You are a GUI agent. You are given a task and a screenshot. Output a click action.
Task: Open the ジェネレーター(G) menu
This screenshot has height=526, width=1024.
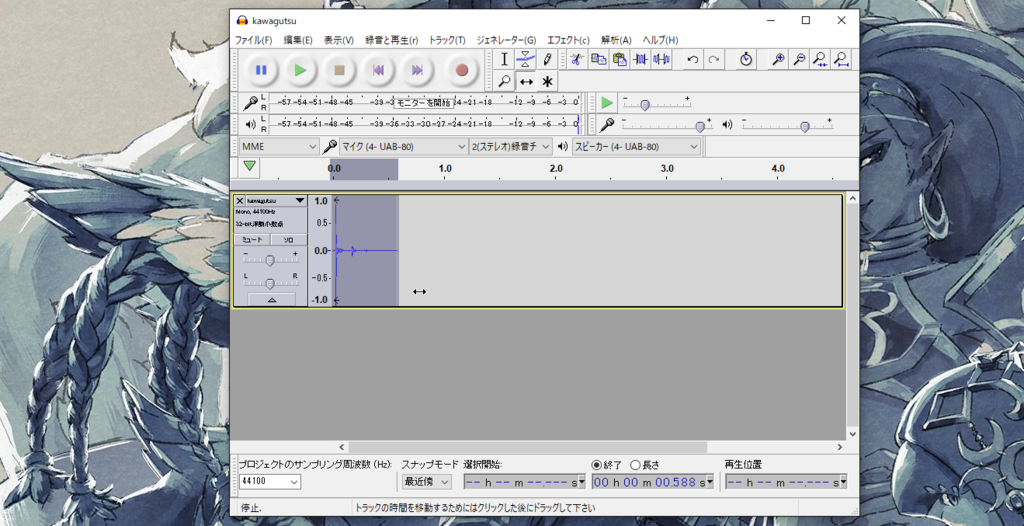tap(506, 40)
